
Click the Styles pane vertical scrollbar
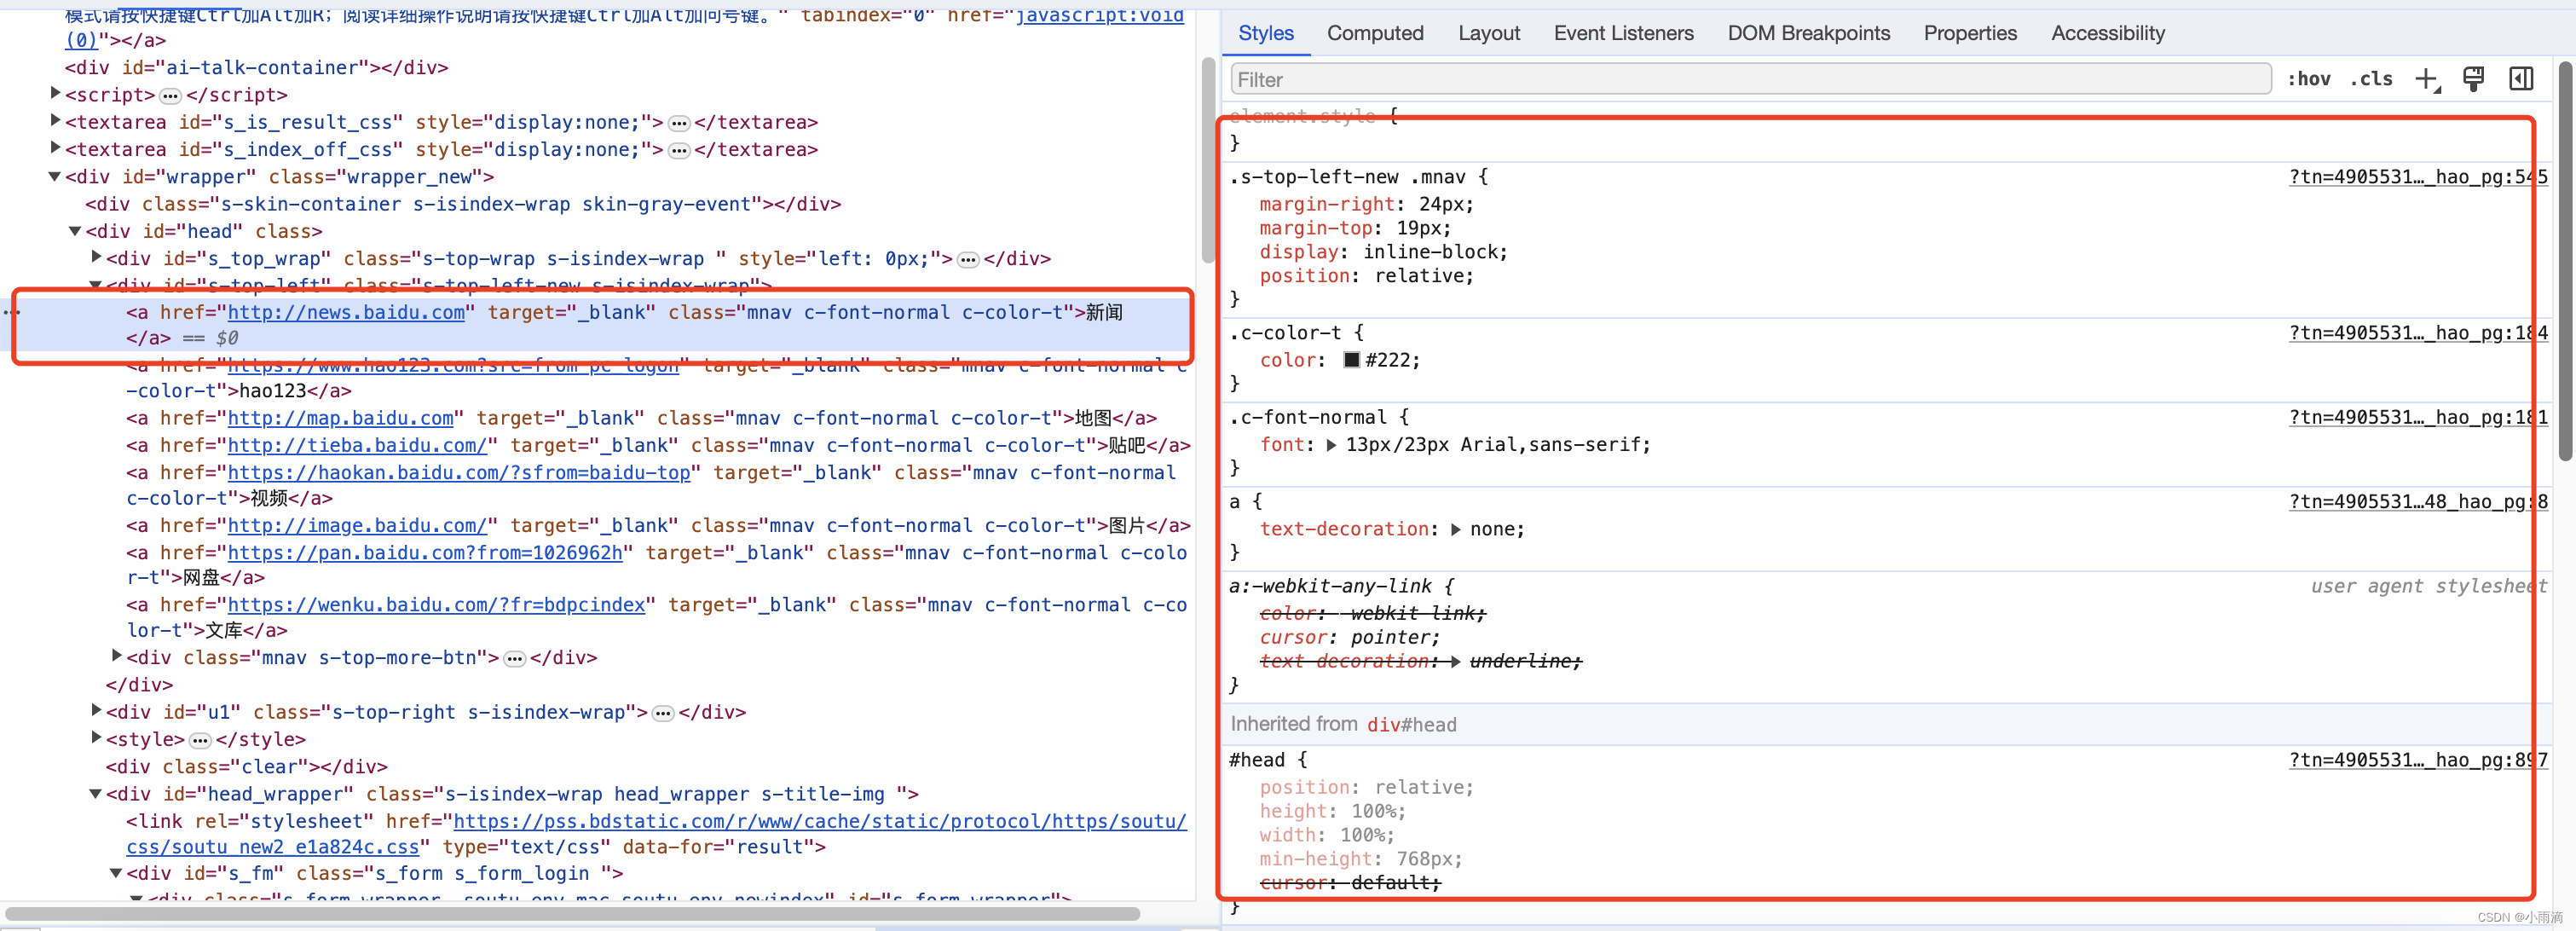(2565, 260)
